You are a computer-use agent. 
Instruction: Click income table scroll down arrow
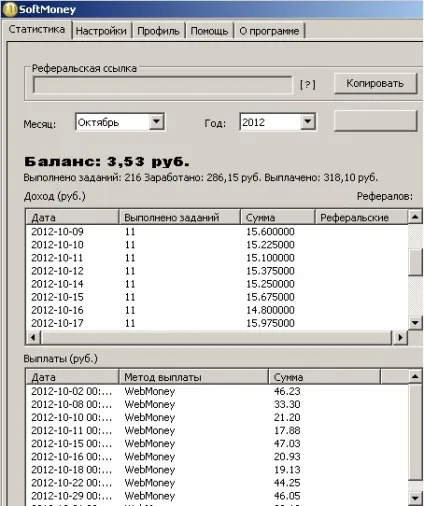[415, 323]
